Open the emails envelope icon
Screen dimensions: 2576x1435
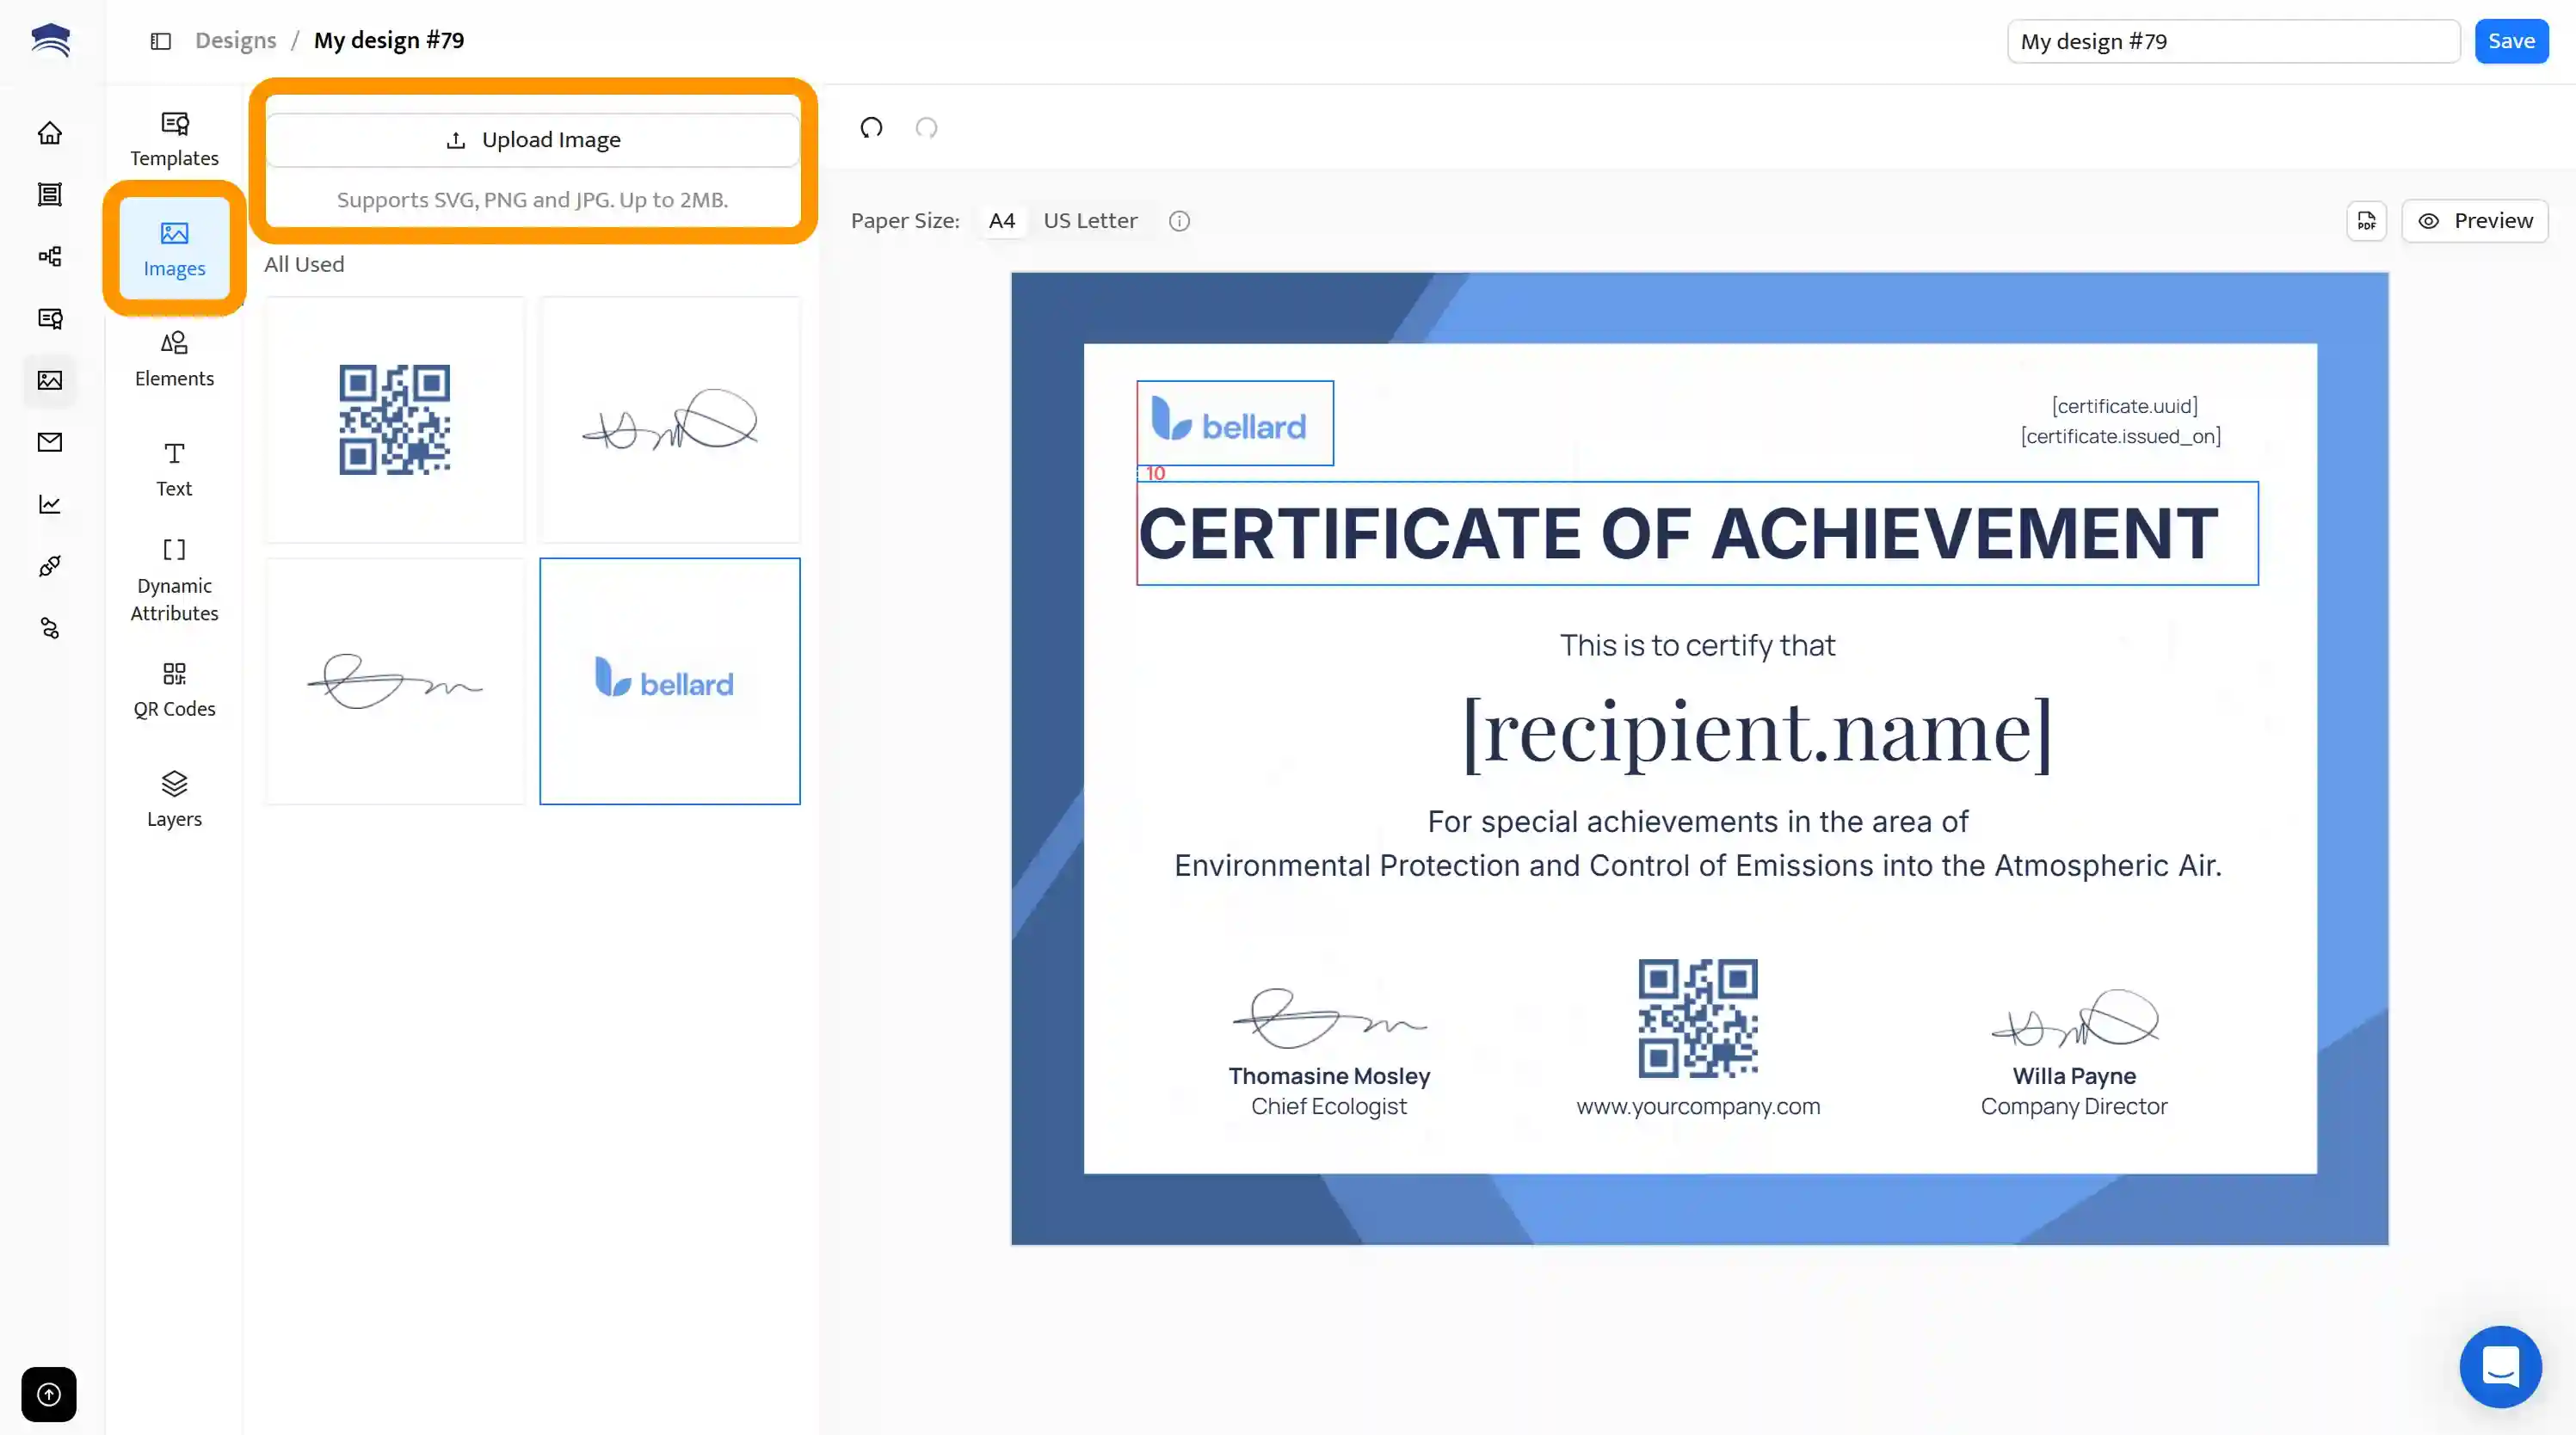click(50, 442)
